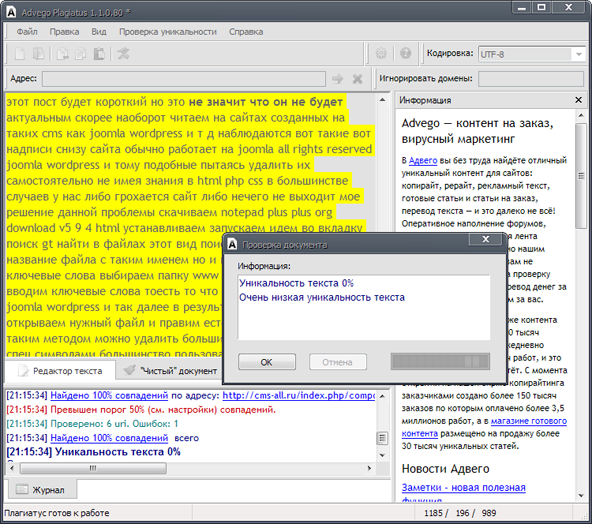Screen dimensions: 592x524
Task: Click the info panel vertical scrollbar thumb
Action: (x=581, y=176)
